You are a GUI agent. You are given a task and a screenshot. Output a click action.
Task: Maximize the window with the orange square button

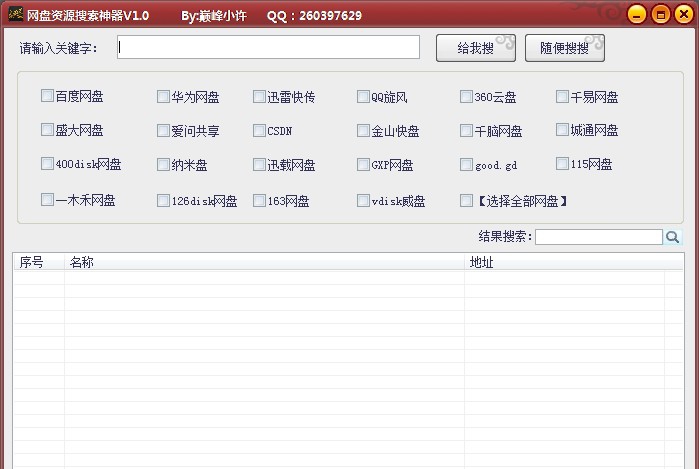[661, 14]
